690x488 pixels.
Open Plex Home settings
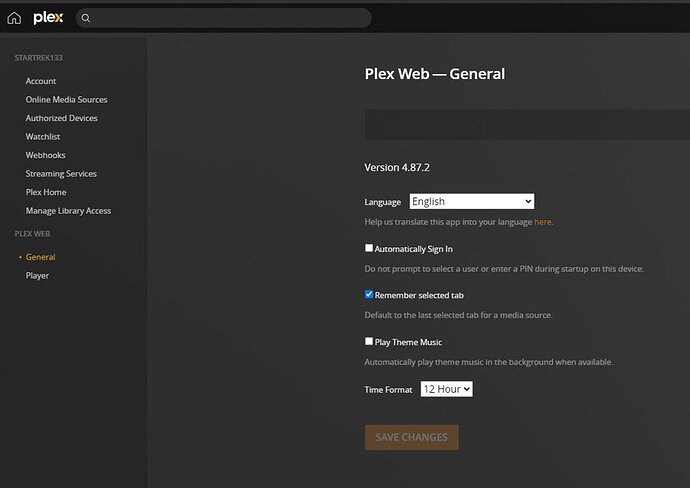[47, 192]
